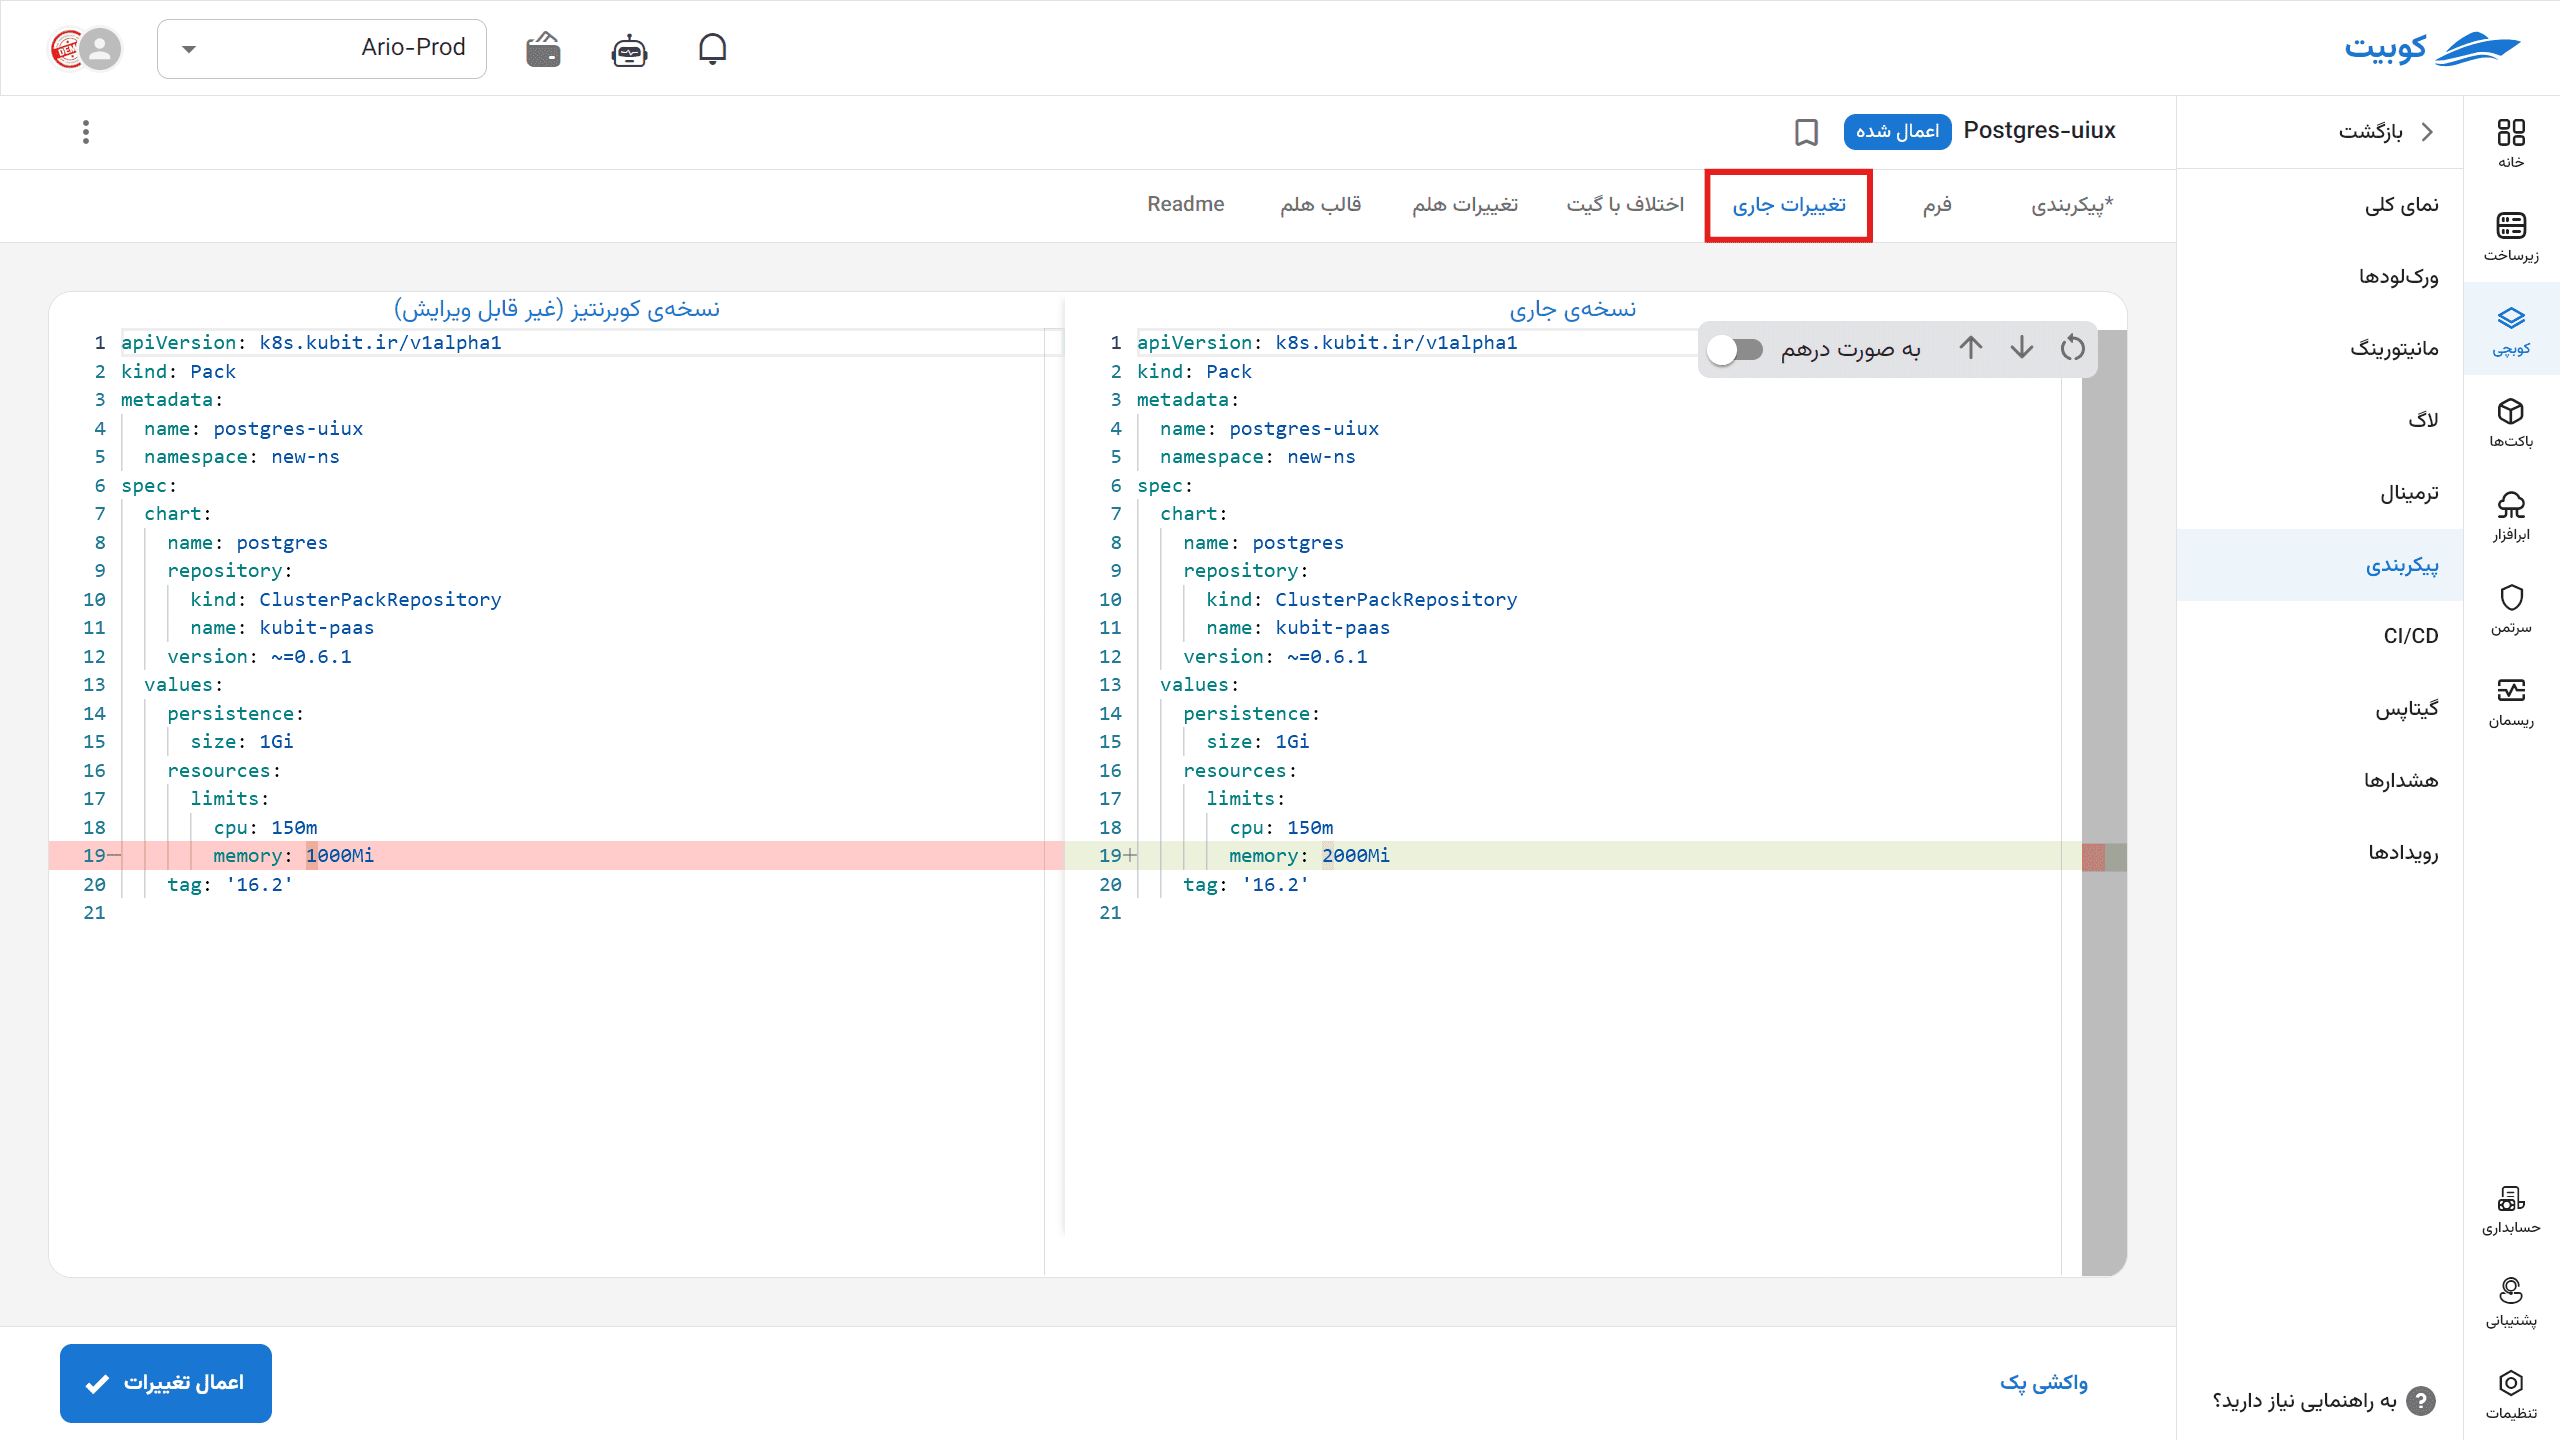Toggle the به صورت درهم inline switch

coord(1734,350)
